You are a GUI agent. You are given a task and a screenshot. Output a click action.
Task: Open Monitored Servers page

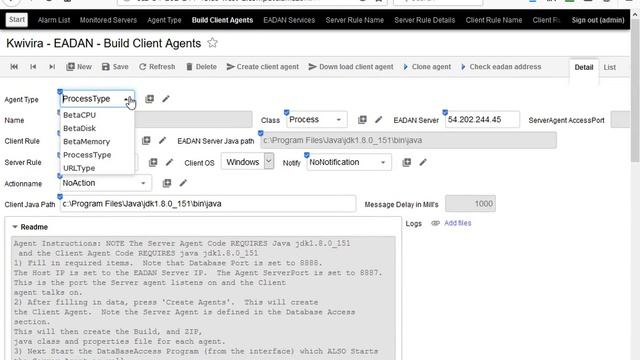click(x=108, y=20)
